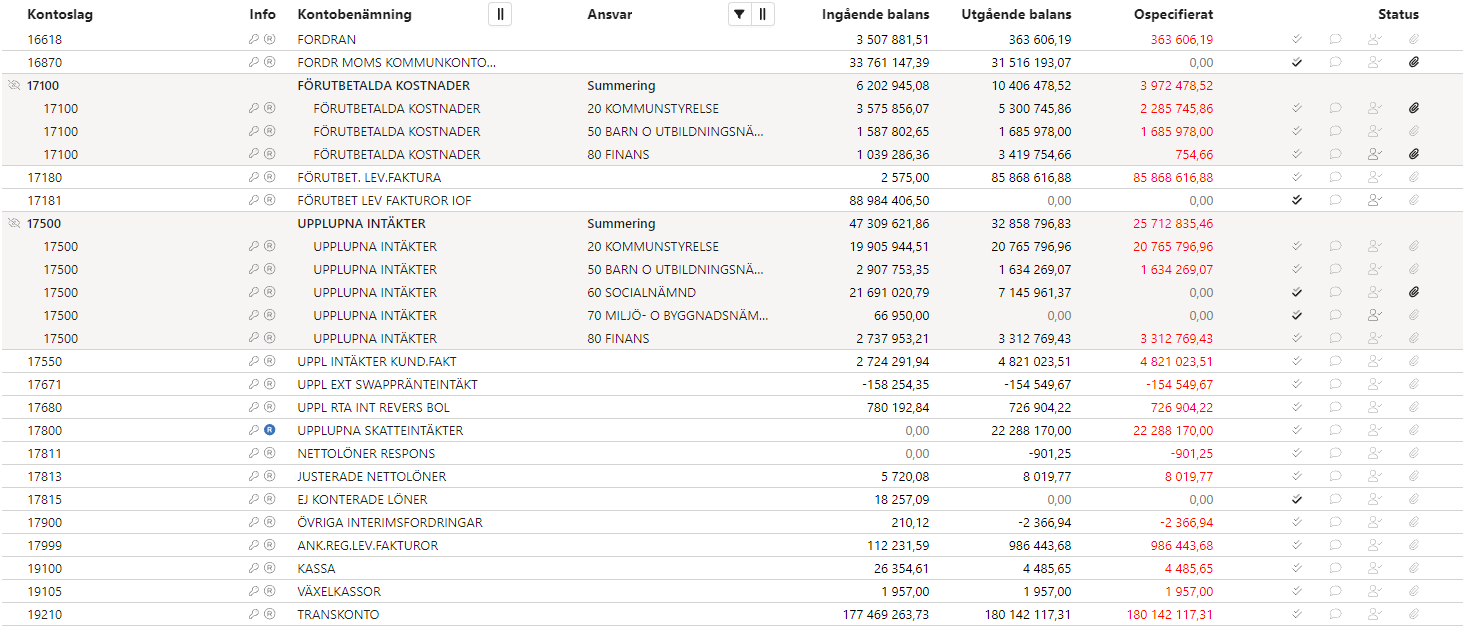
Task: Open the Ansvar column filter dropdown
Action: [x=739, y=14]
